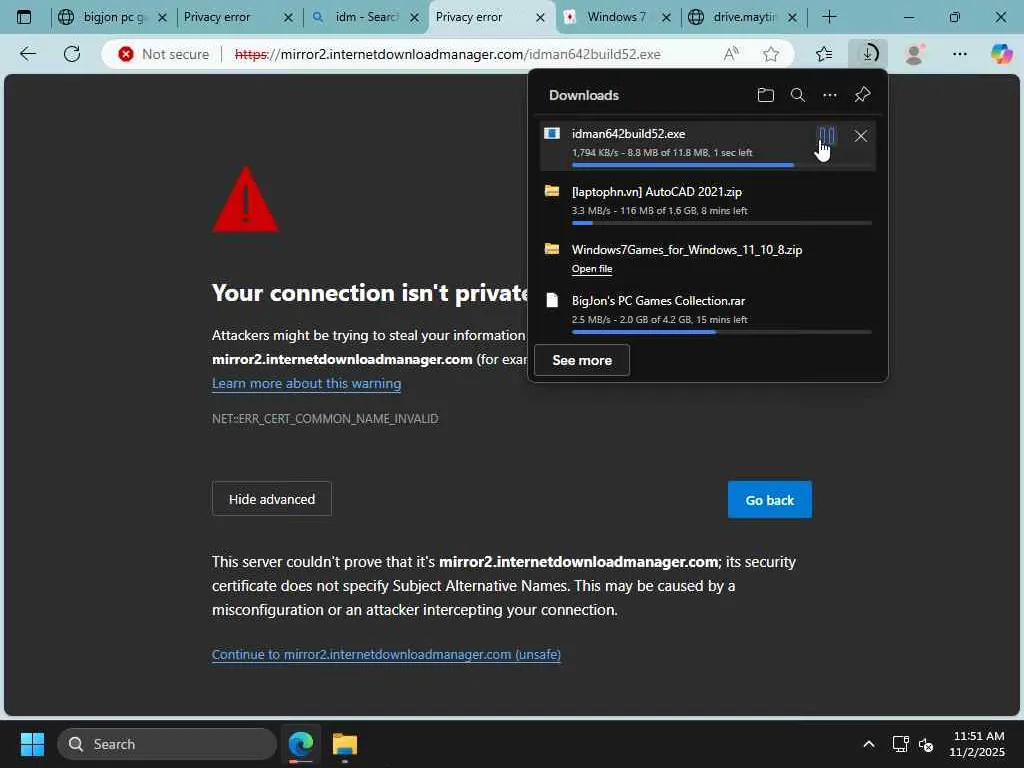
Task: Switch to the drive.maytin tab
Action: [744, 17]
